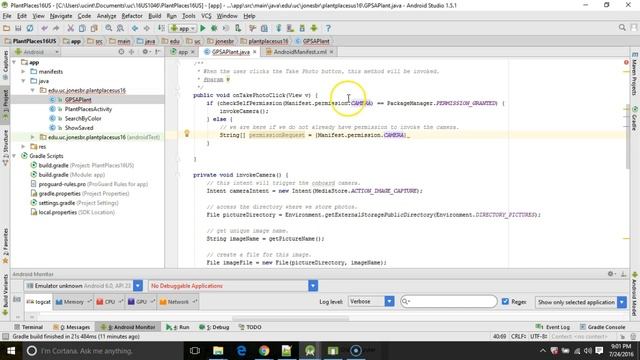This screenshot has width=640, height=360.
Task: Open the AVD Manager icon
Action: tap(290, 28)
